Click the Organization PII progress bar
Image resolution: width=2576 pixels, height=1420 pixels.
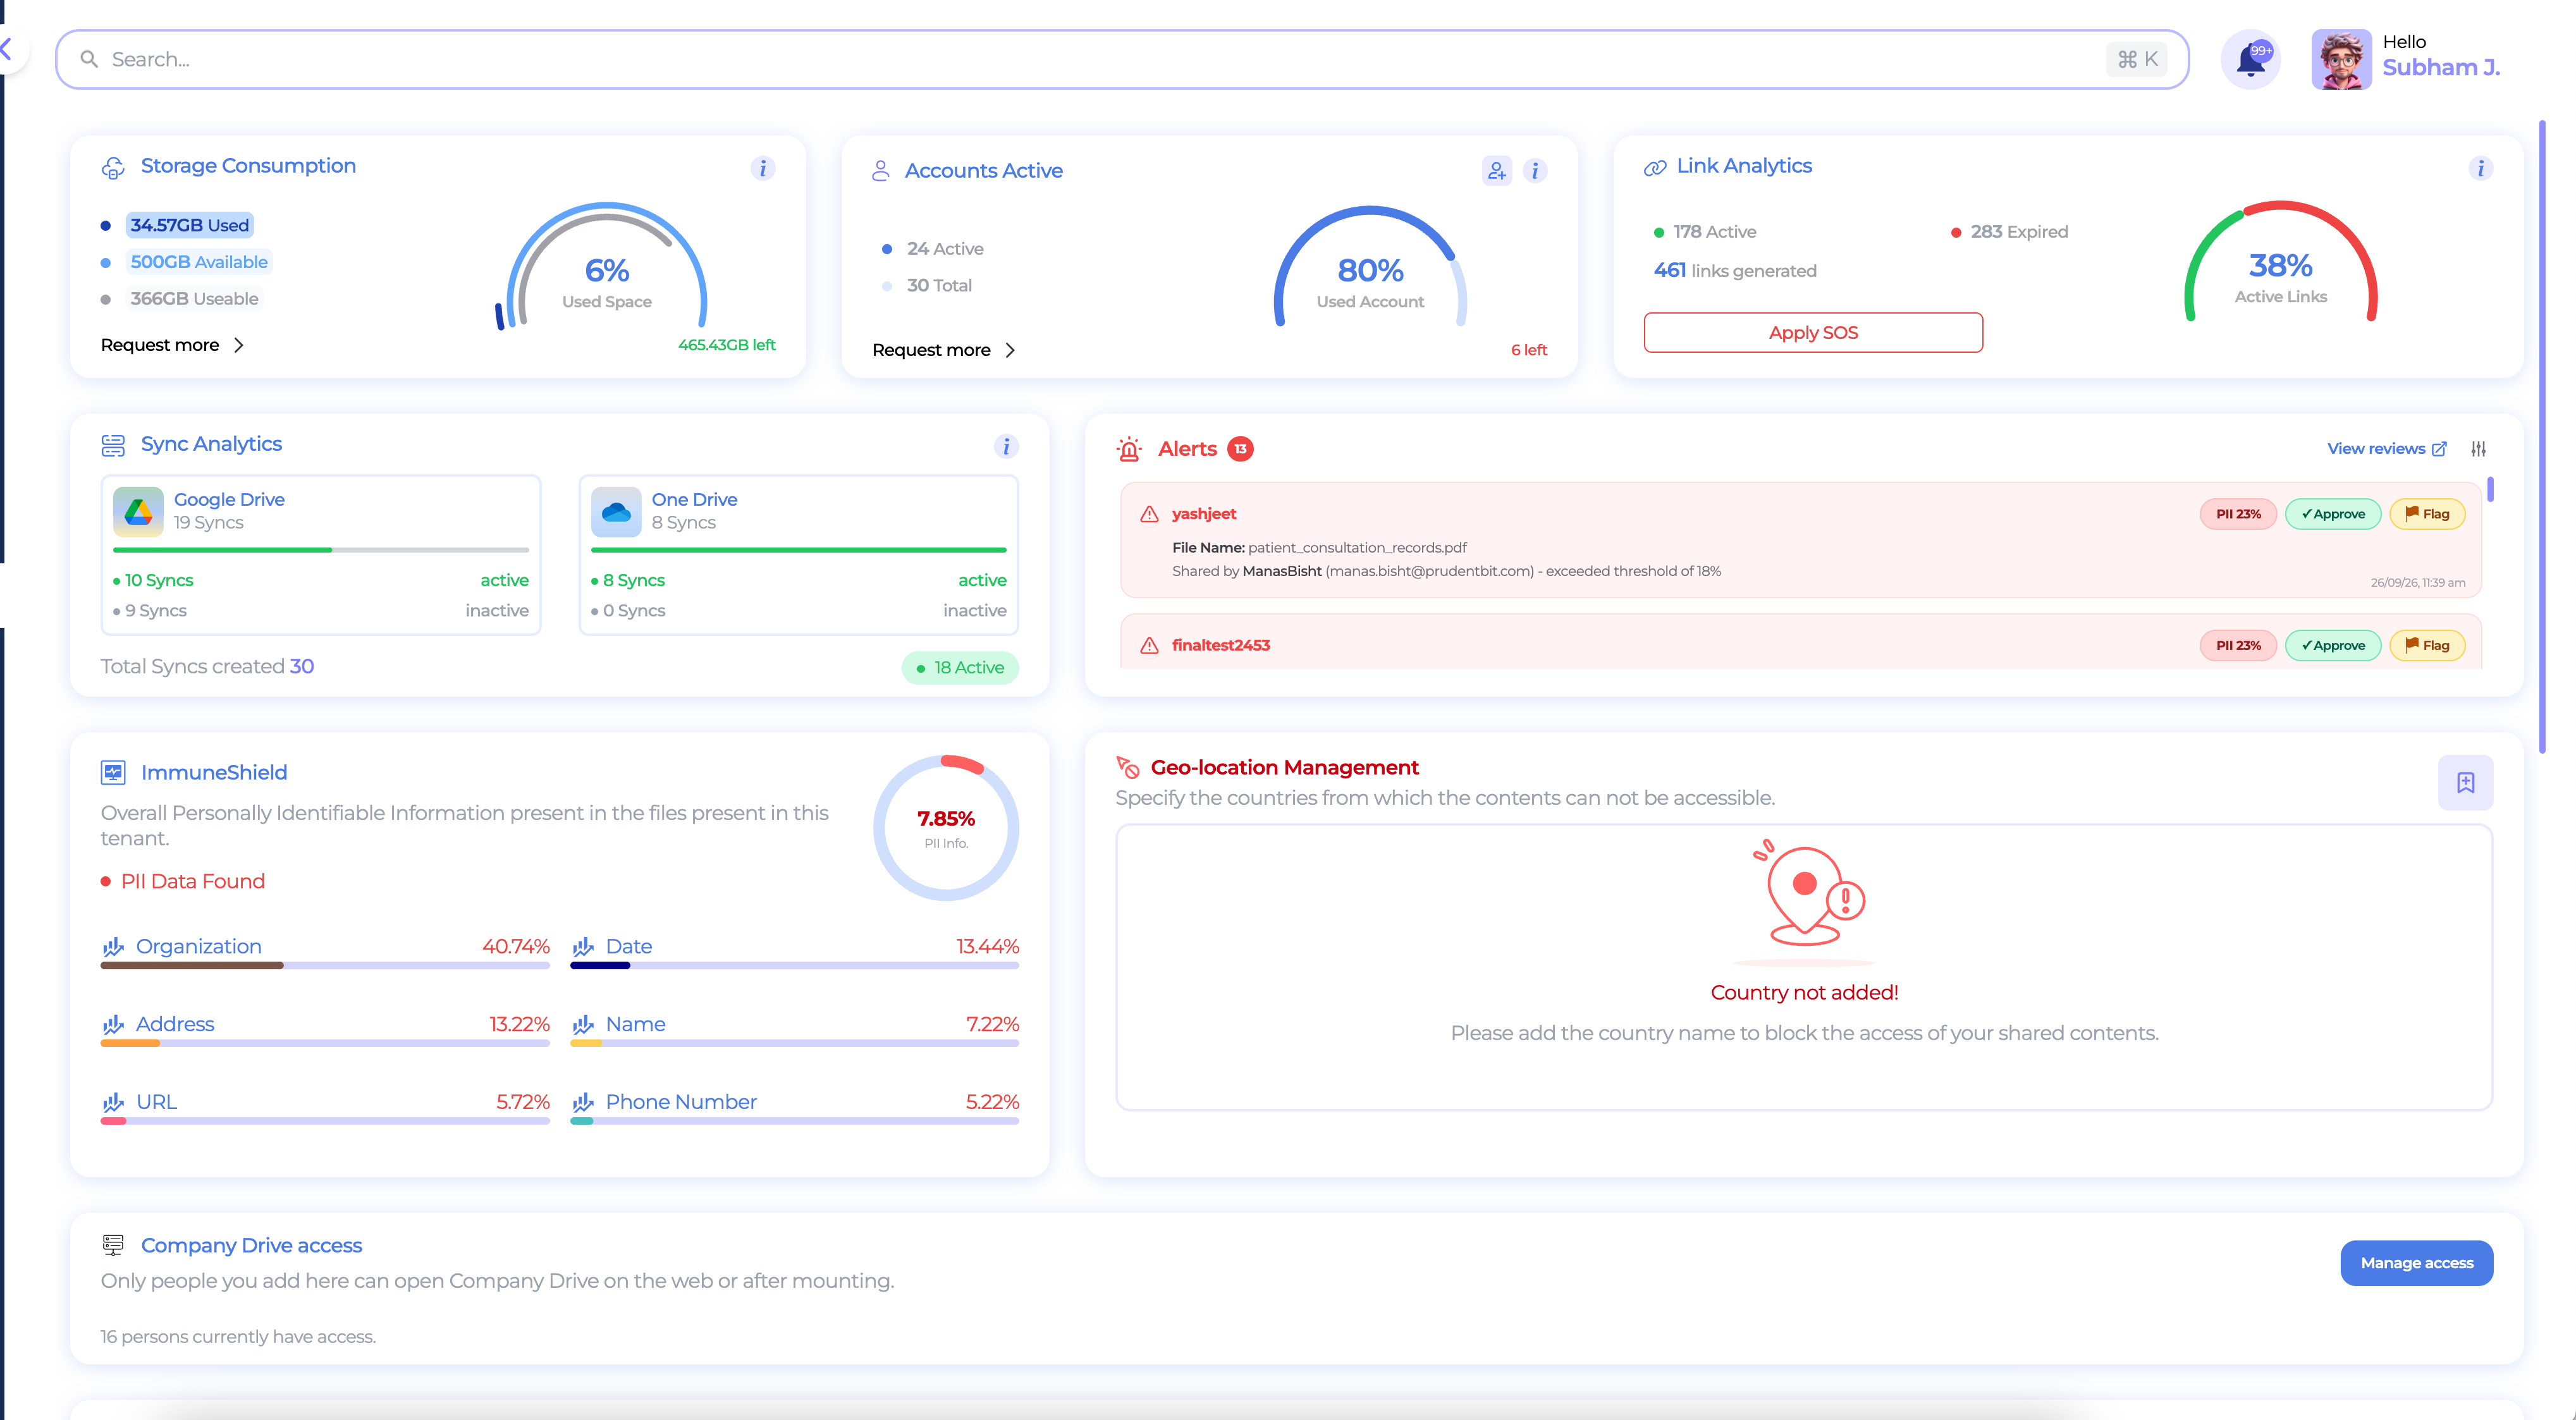[x=325, y=966]
